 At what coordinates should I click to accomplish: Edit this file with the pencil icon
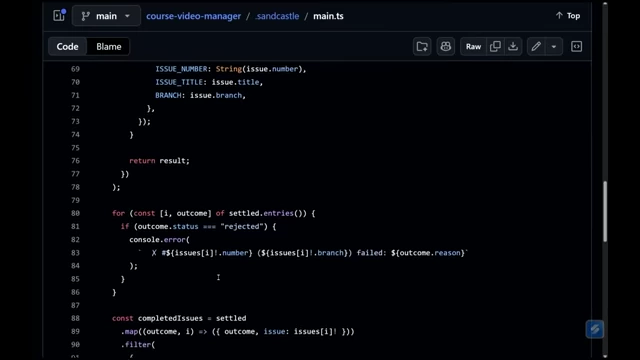click(536, 47)
